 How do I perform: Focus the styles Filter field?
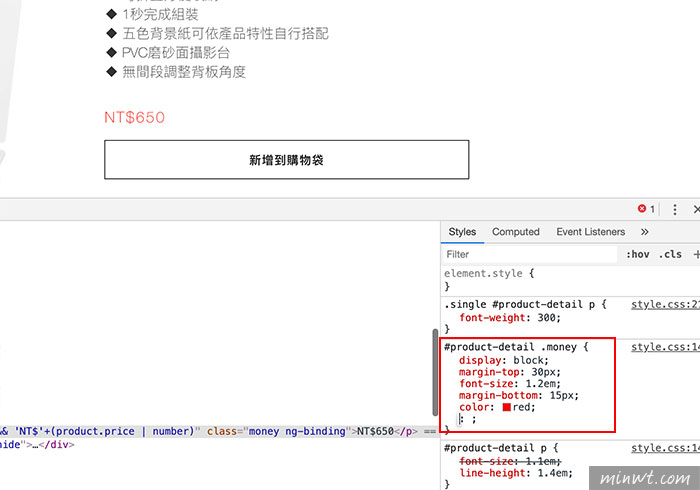[530, 254]
